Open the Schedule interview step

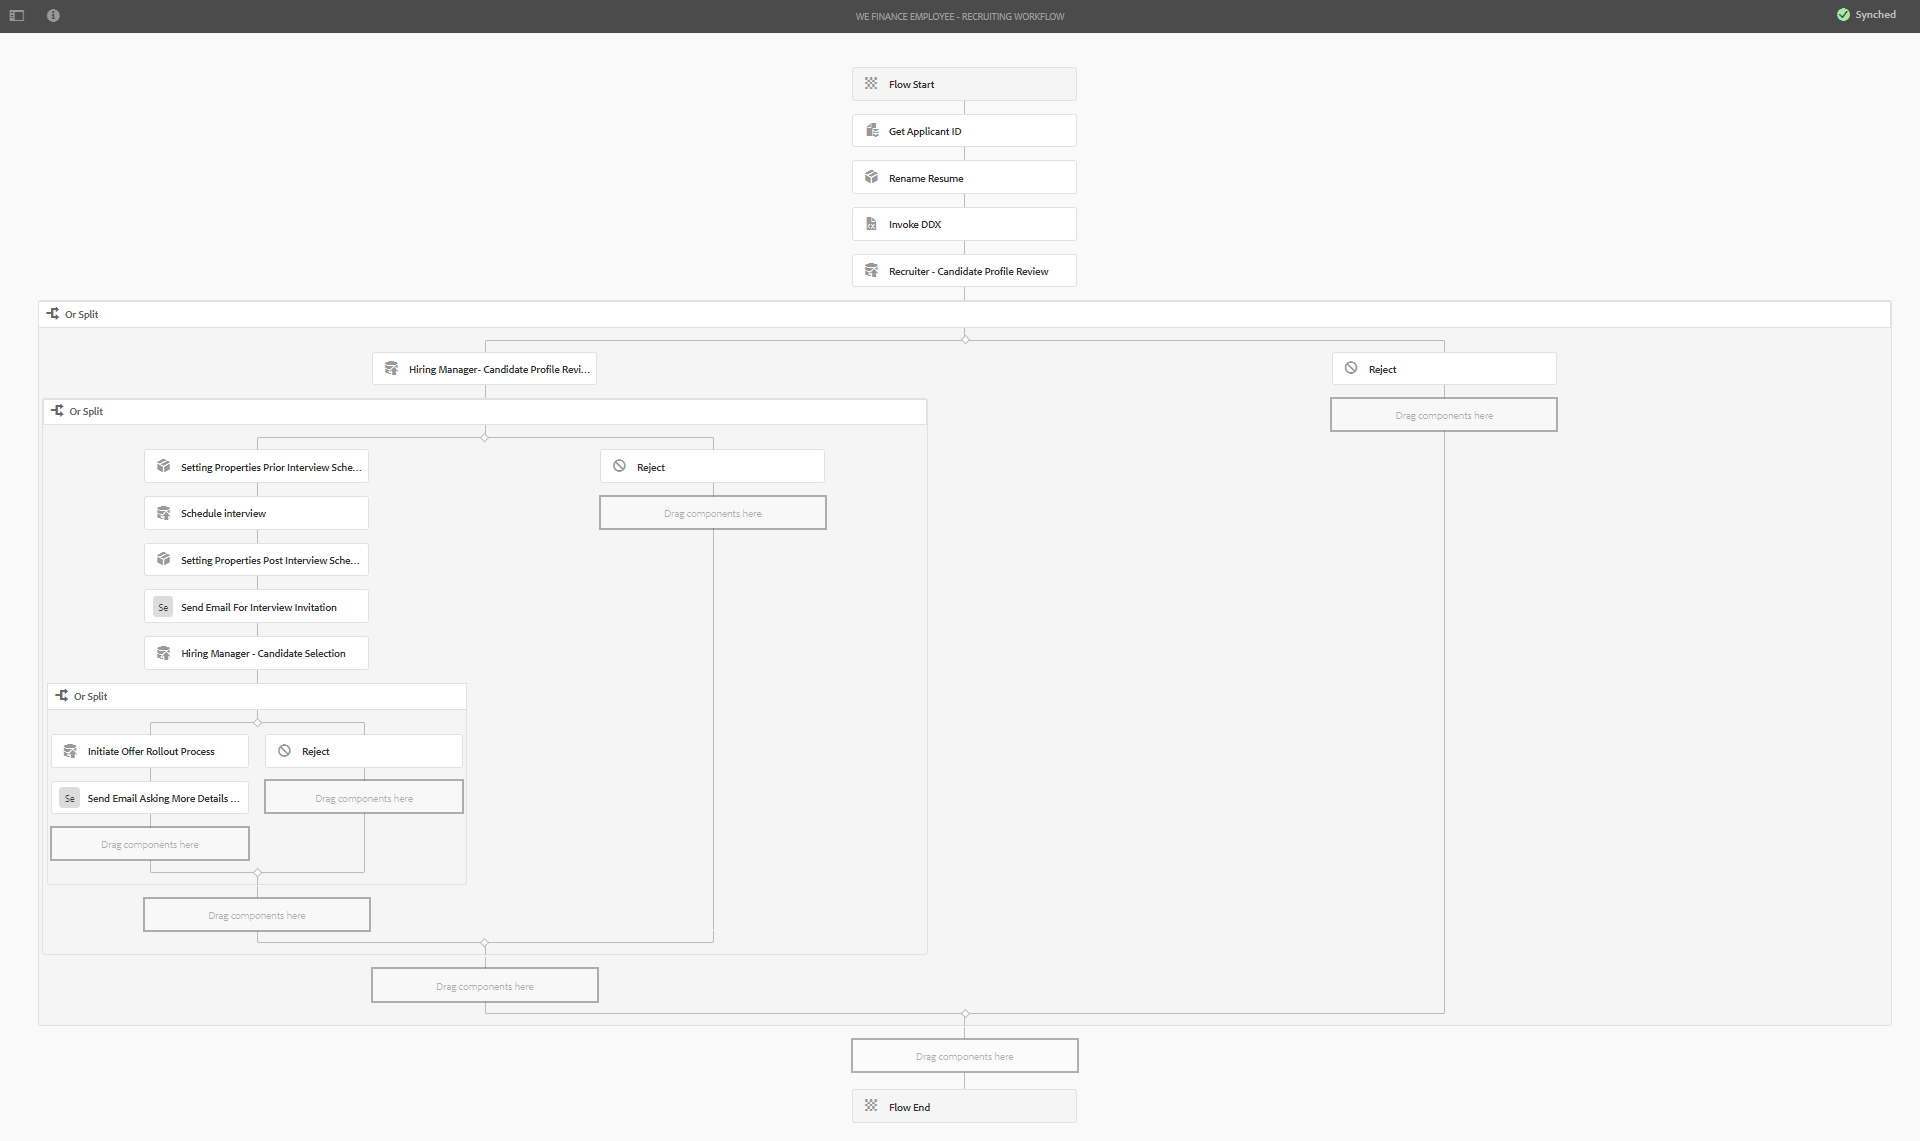[256, 513]
